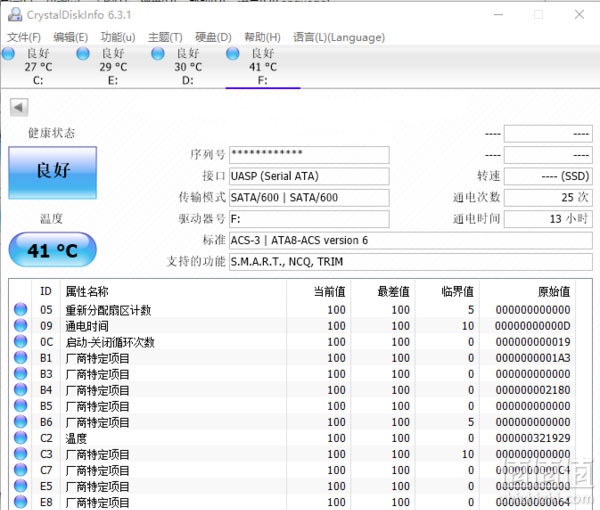Click the 41 °C temperature button

click(52, 250)
